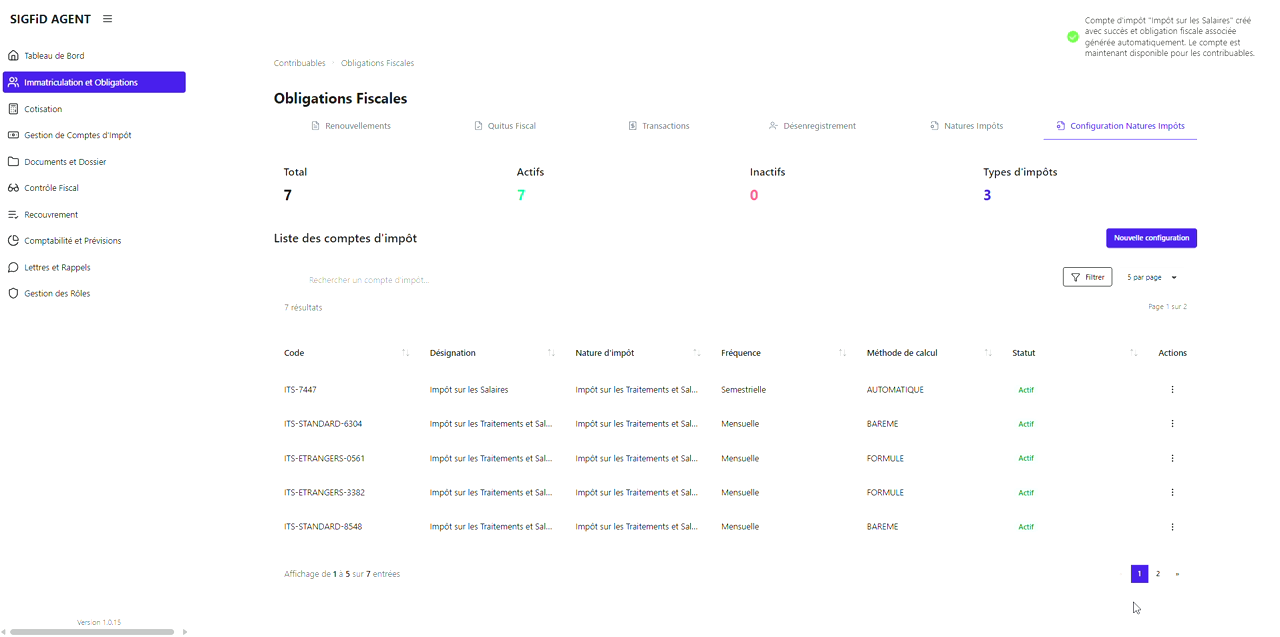Open the actions menu for ITS-STANDARD-8548
The height and width of the screenshot is (637, 1280).
pos(1172,527)
